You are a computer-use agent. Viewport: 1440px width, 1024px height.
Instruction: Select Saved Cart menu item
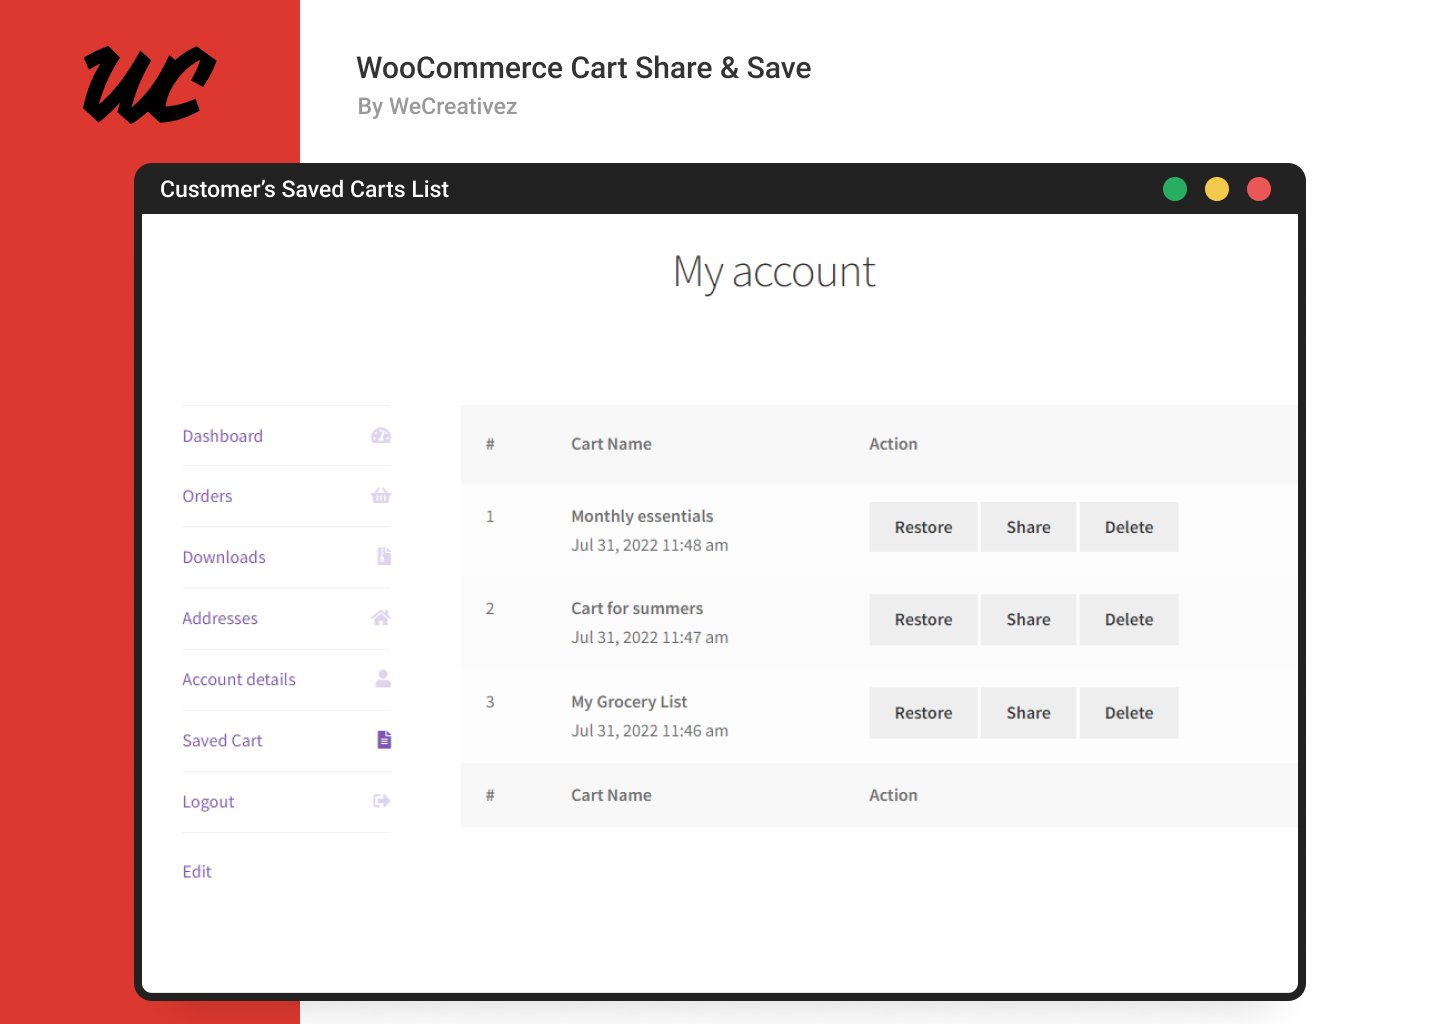pos(222,740)
